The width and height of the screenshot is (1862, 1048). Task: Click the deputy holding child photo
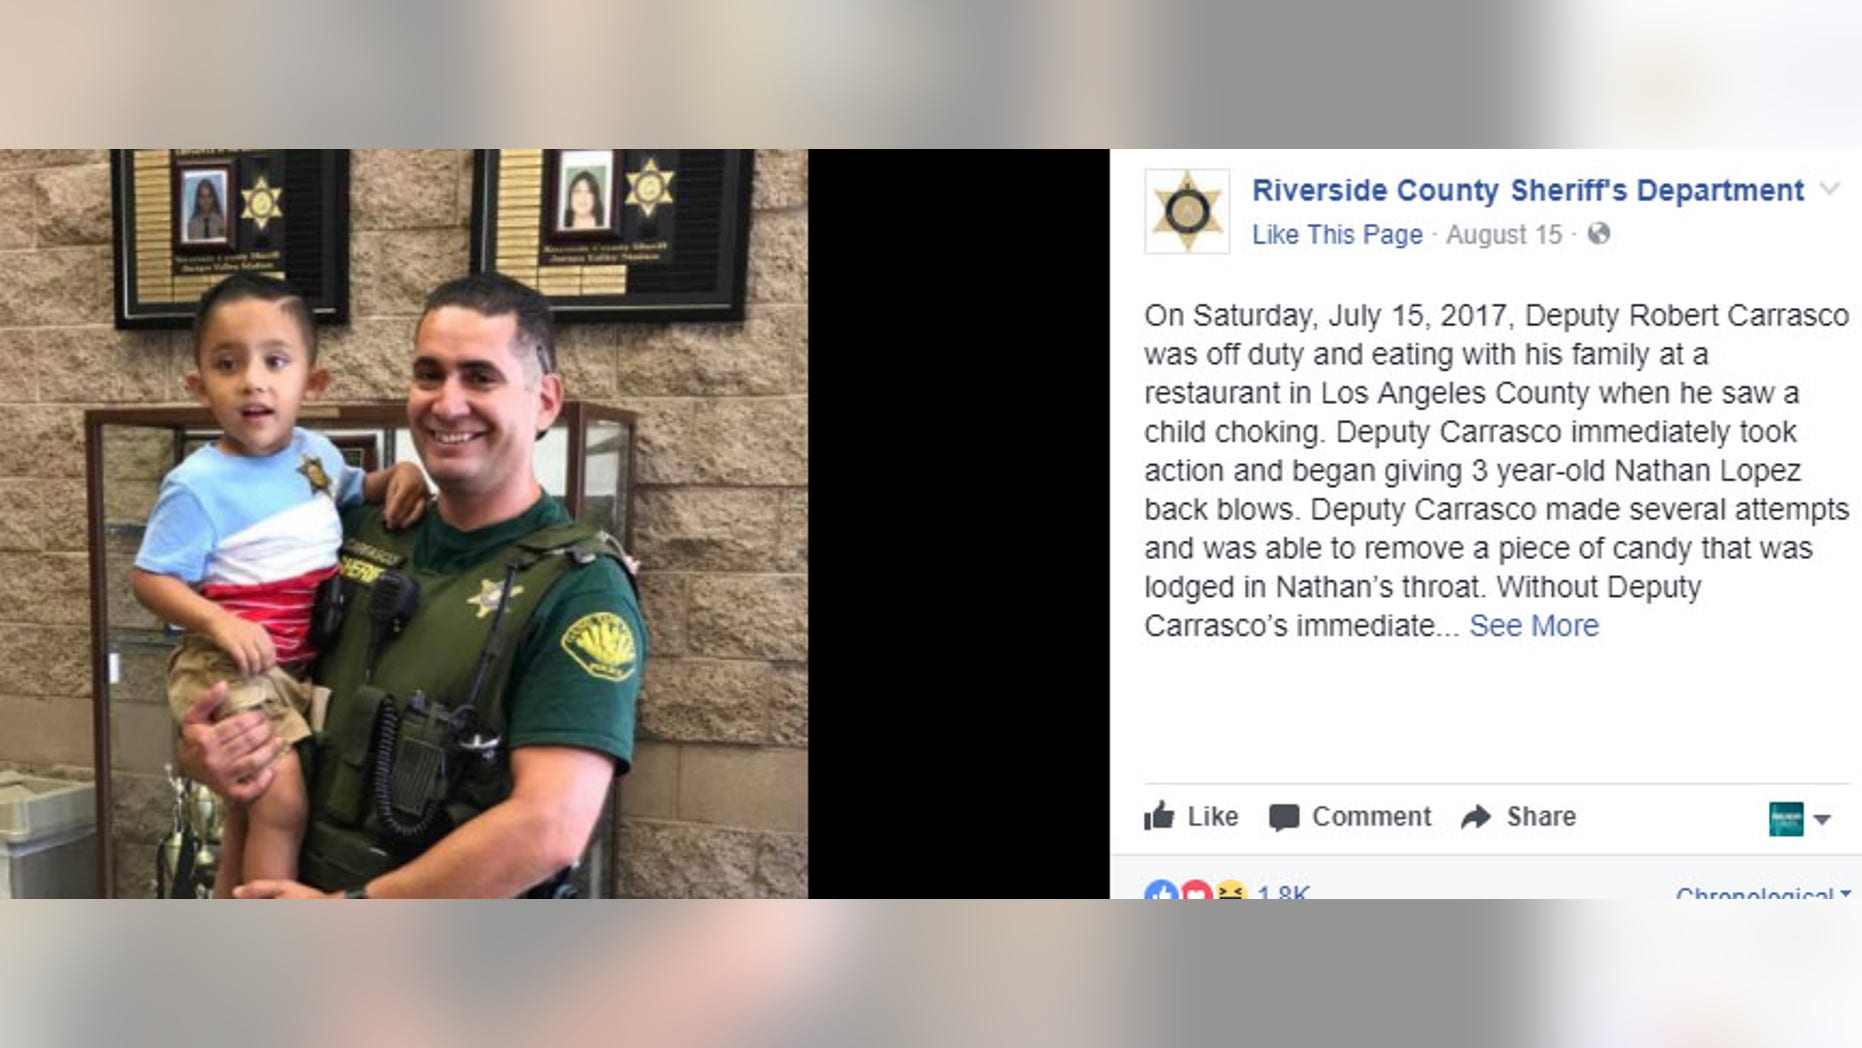(404, 524)
